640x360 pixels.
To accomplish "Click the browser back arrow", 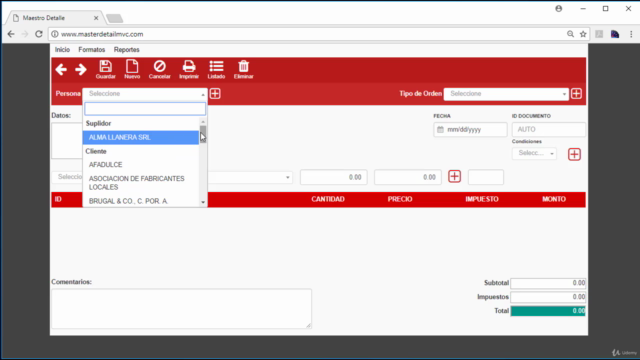I will tap(11, 34).
